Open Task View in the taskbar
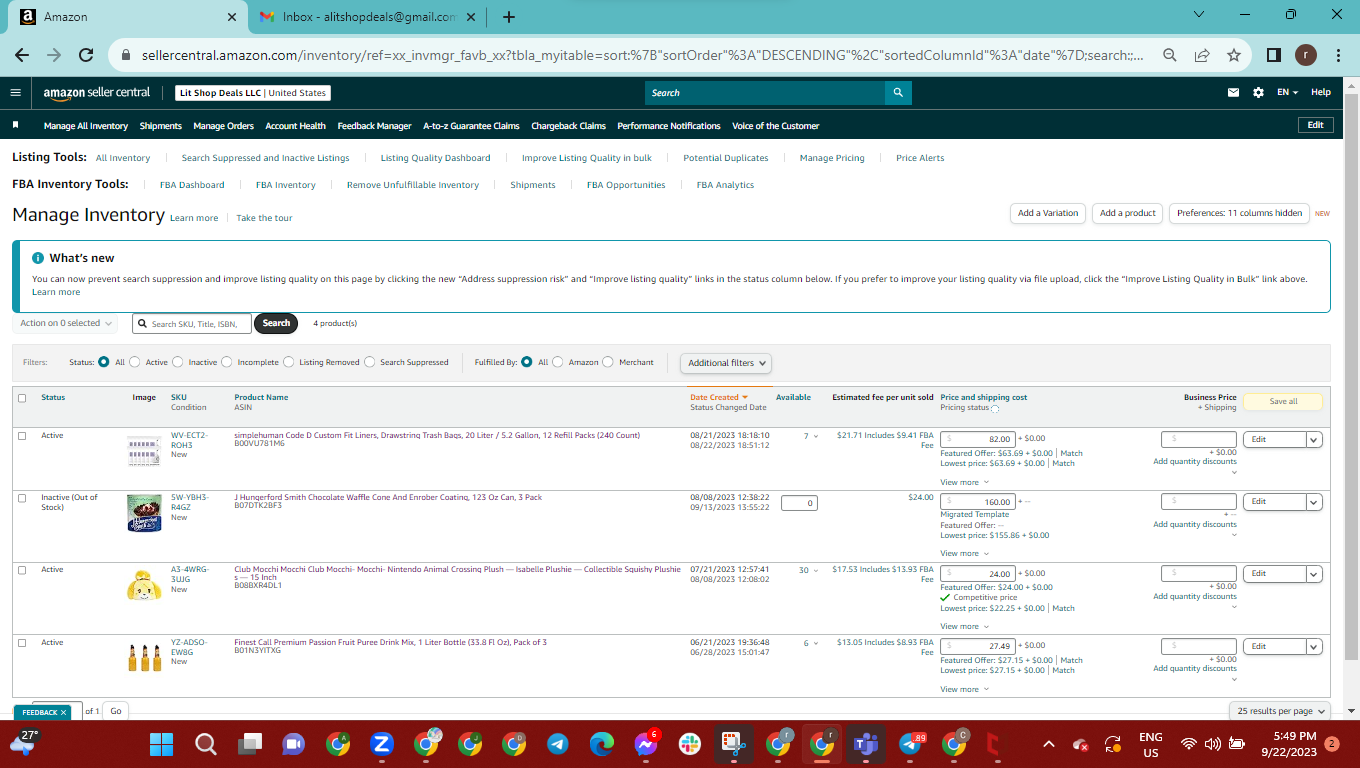The height and width of the screenshot is (768, 1360). [249, 744]
